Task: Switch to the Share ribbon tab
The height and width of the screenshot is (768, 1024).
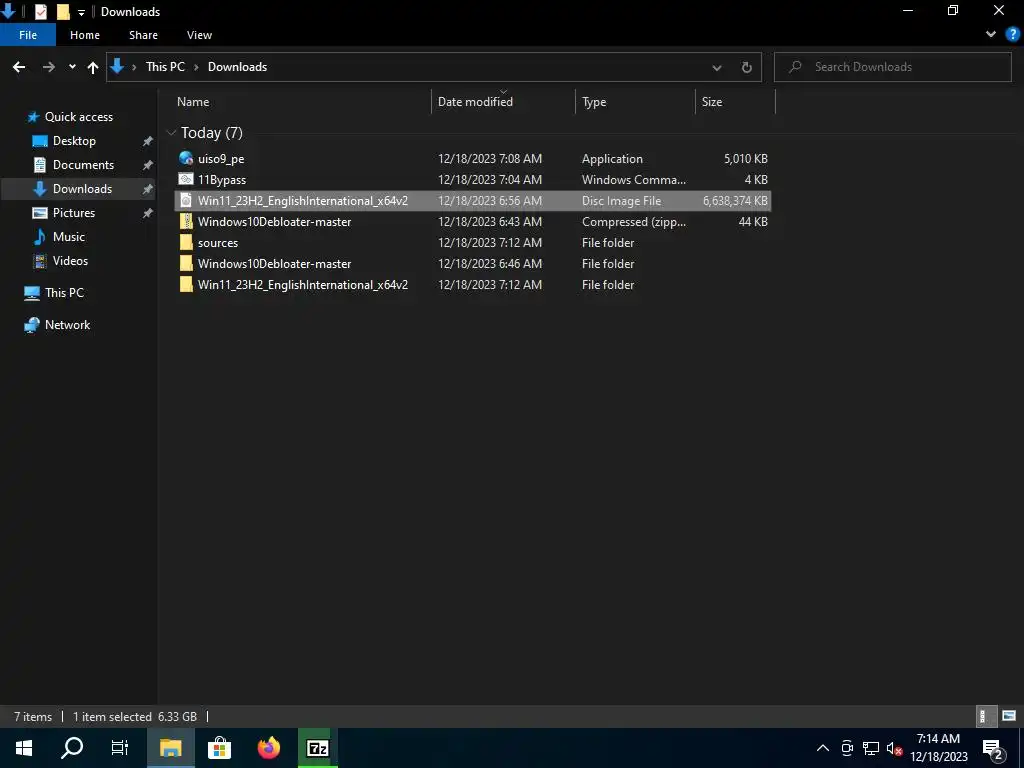Action: pos(143,35)
